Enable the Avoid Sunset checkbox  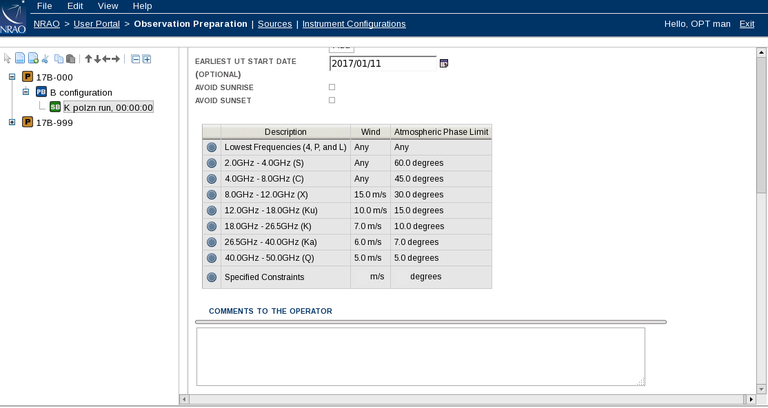(x=332, y=100)
